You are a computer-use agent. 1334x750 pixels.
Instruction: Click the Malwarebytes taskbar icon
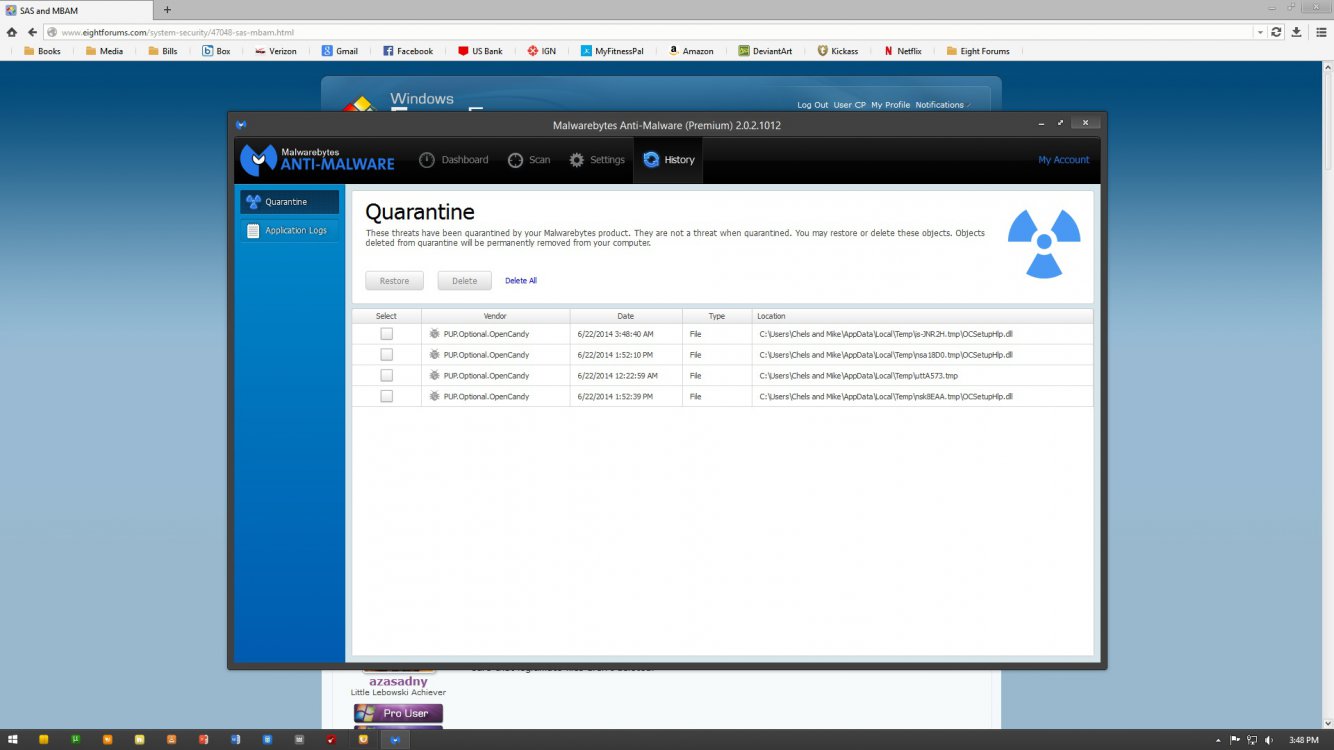(x=395, y=740)
